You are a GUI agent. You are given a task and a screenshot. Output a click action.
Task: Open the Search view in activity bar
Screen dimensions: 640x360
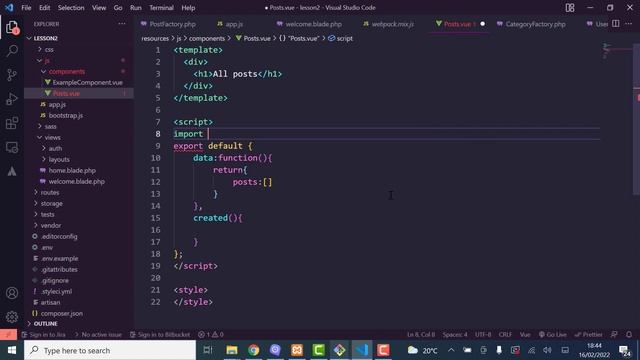tap(12, 51)
